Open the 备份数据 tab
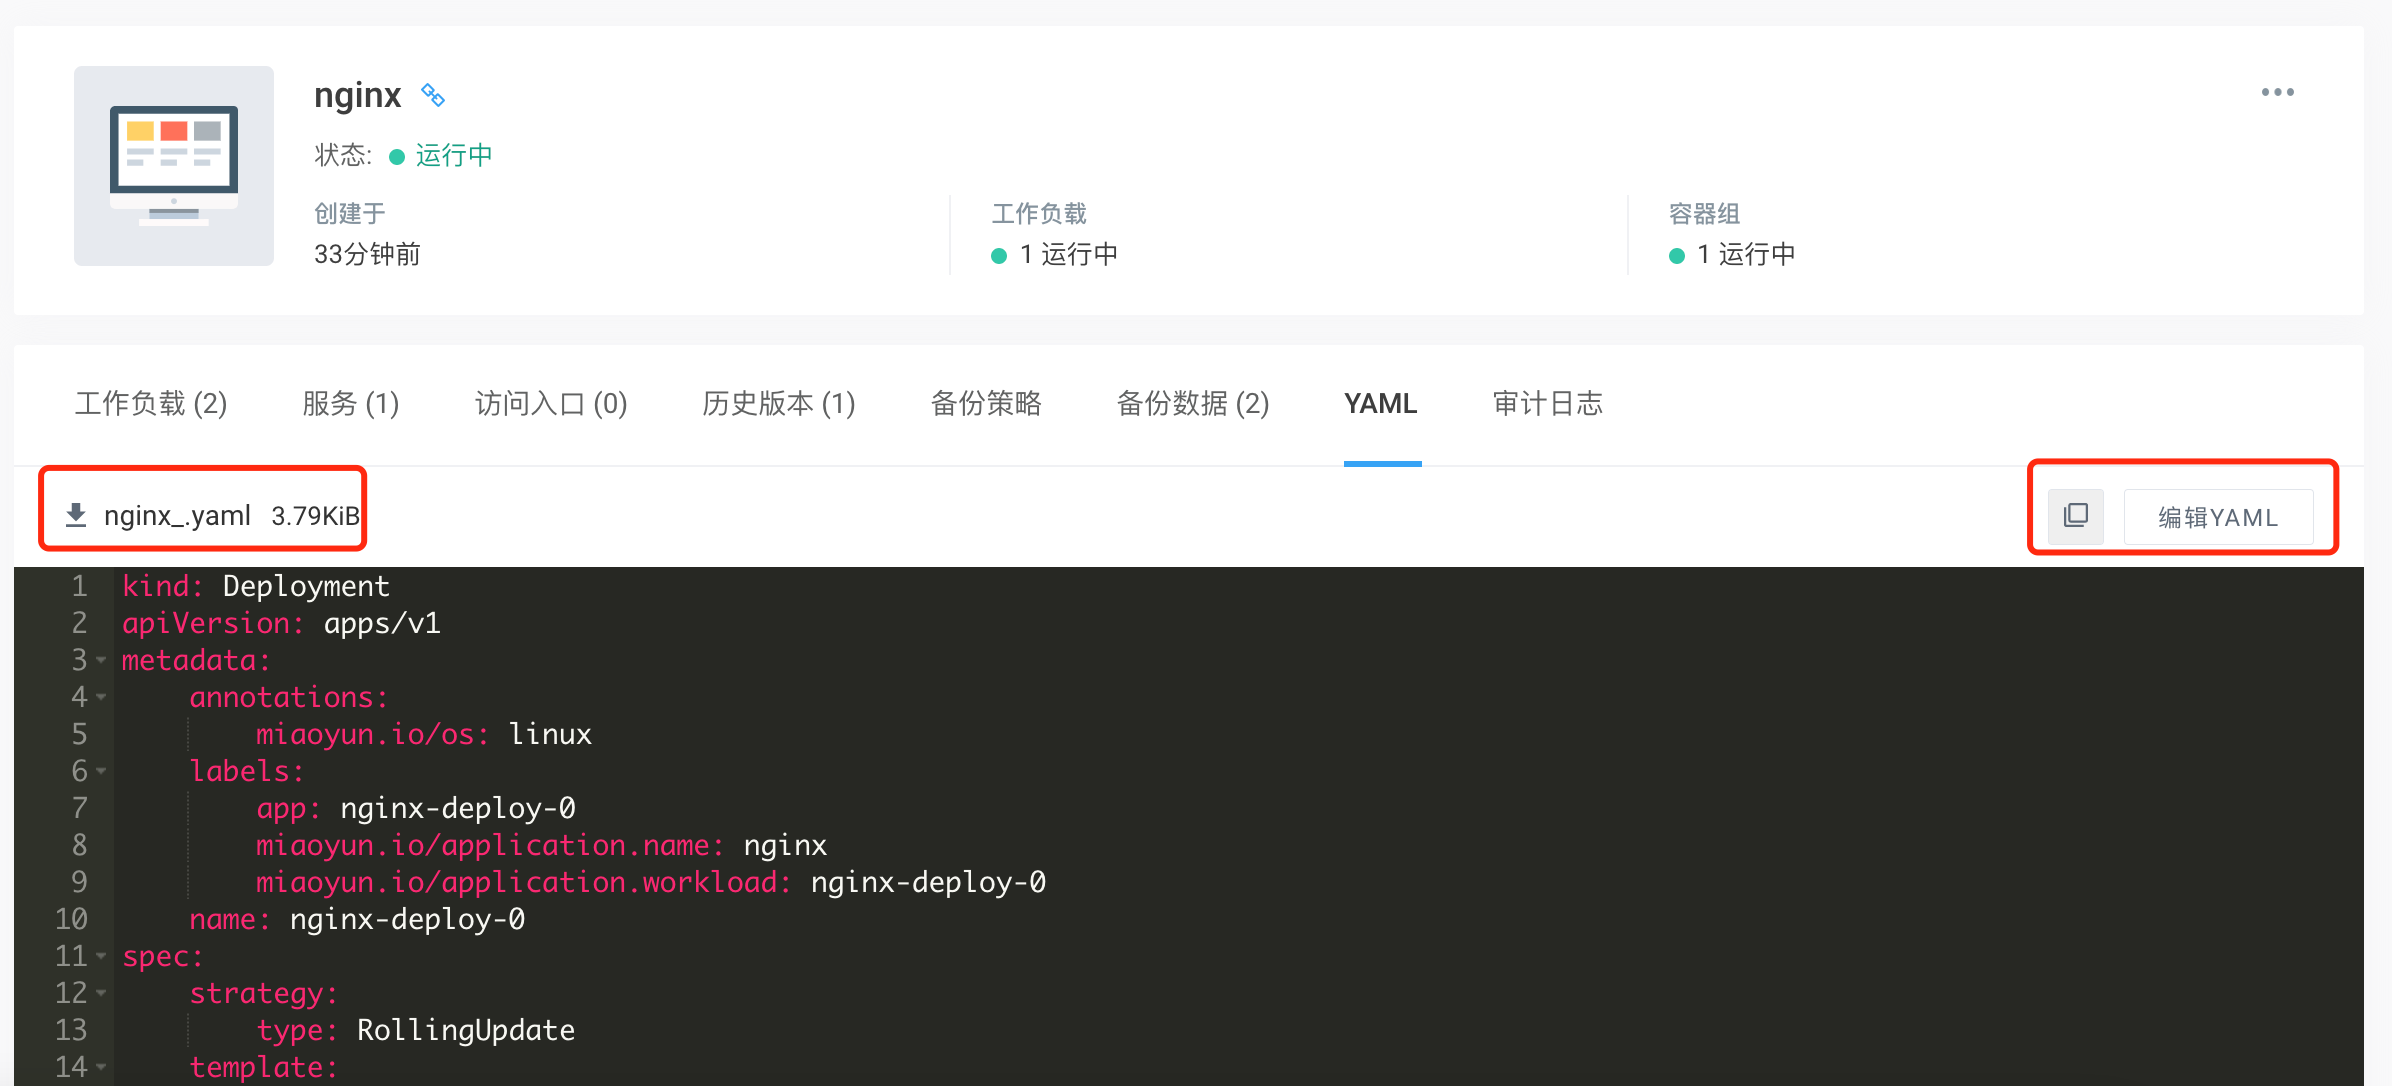This screenshot has width=2392, height=1086. click(1193, 404)
